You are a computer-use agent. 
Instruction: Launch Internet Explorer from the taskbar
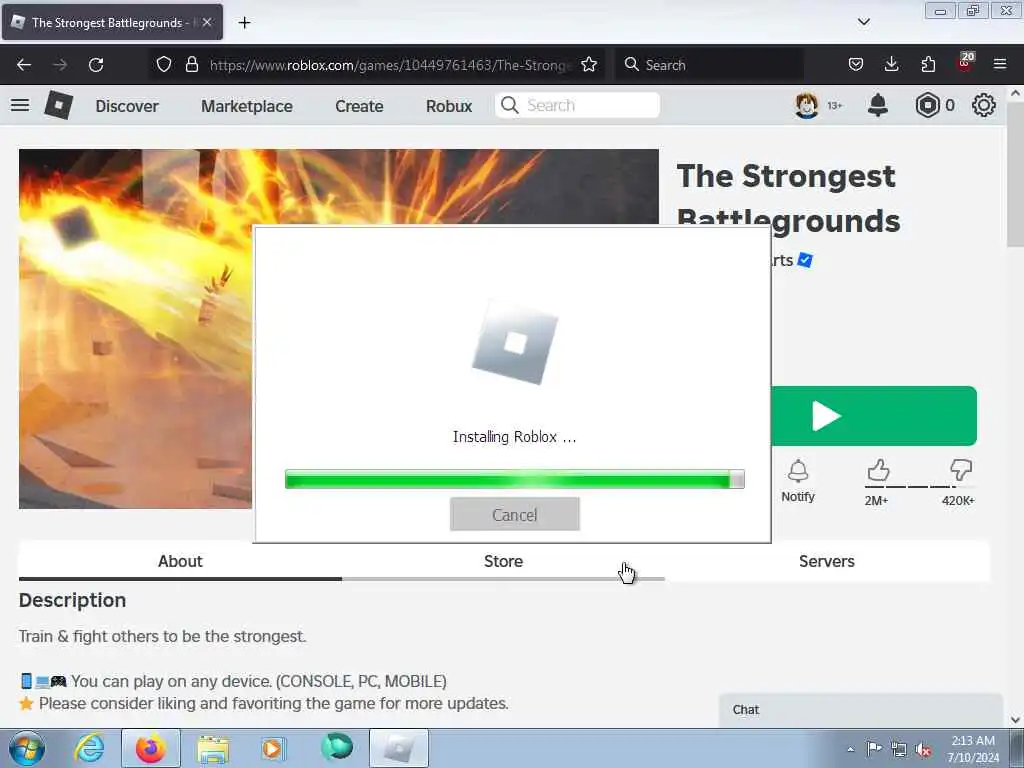point(89,748)
